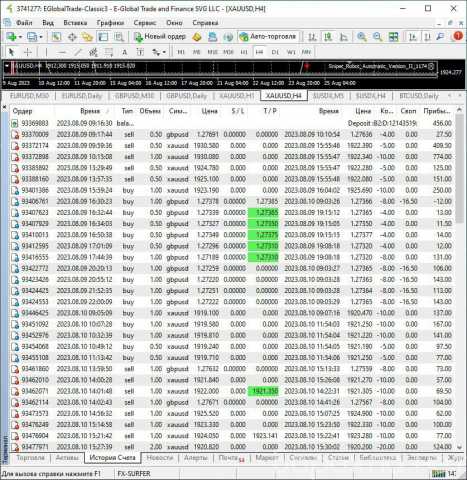This screenshot has width=467, height=480.
Task: Click the globe icon left of Авто-торговля
Action: 228,37
